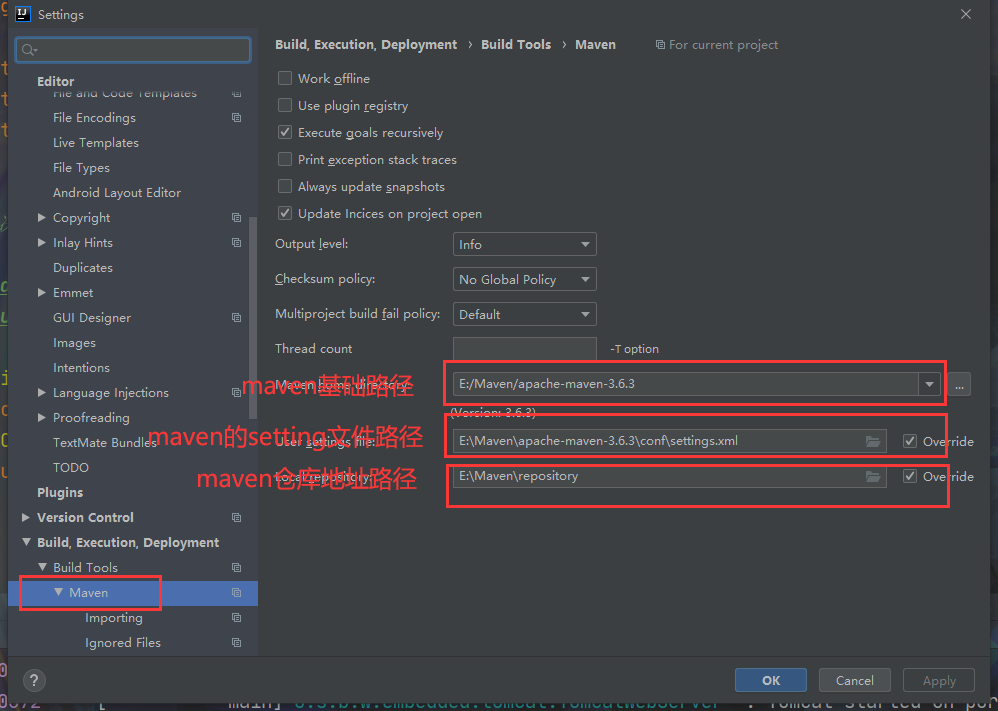Open the Output level dropdown
The width and height of the screenshot is (998, 711).
click(x=524, y=244)
